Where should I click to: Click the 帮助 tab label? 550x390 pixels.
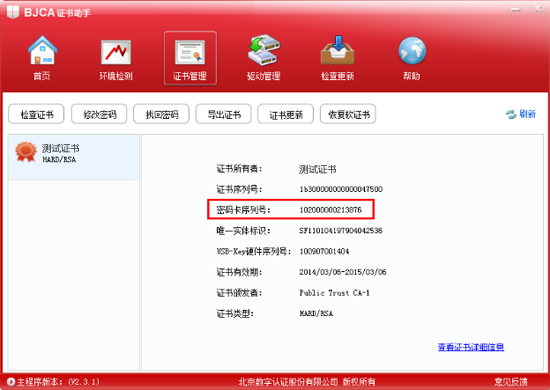point(411,76)
